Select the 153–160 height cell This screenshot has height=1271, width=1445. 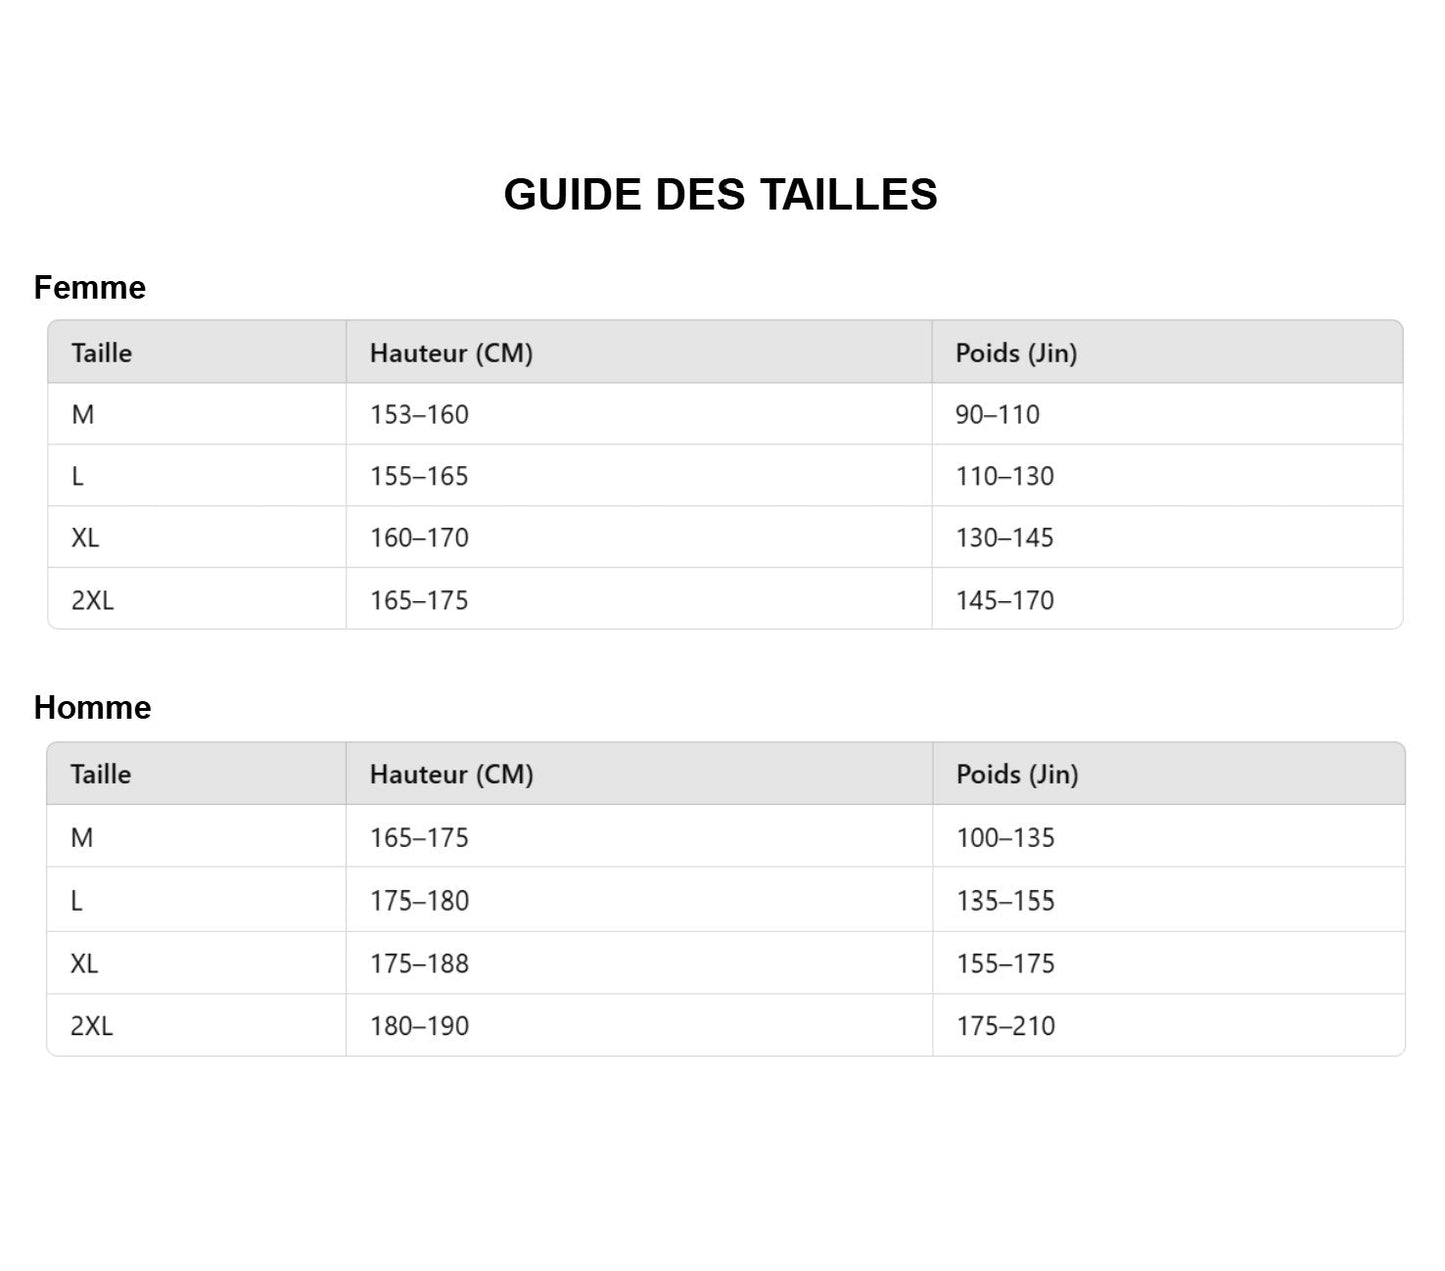click(419, 415)
